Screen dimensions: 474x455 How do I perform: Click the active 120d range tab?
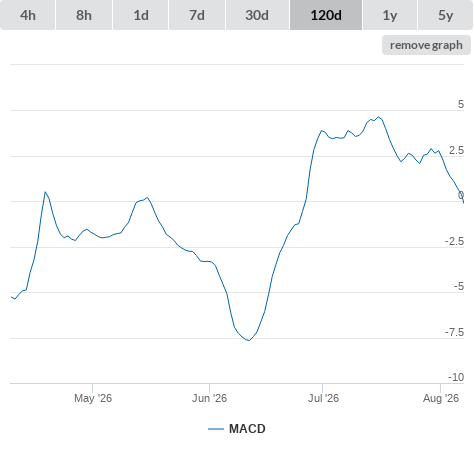click(x=326, y=15)
